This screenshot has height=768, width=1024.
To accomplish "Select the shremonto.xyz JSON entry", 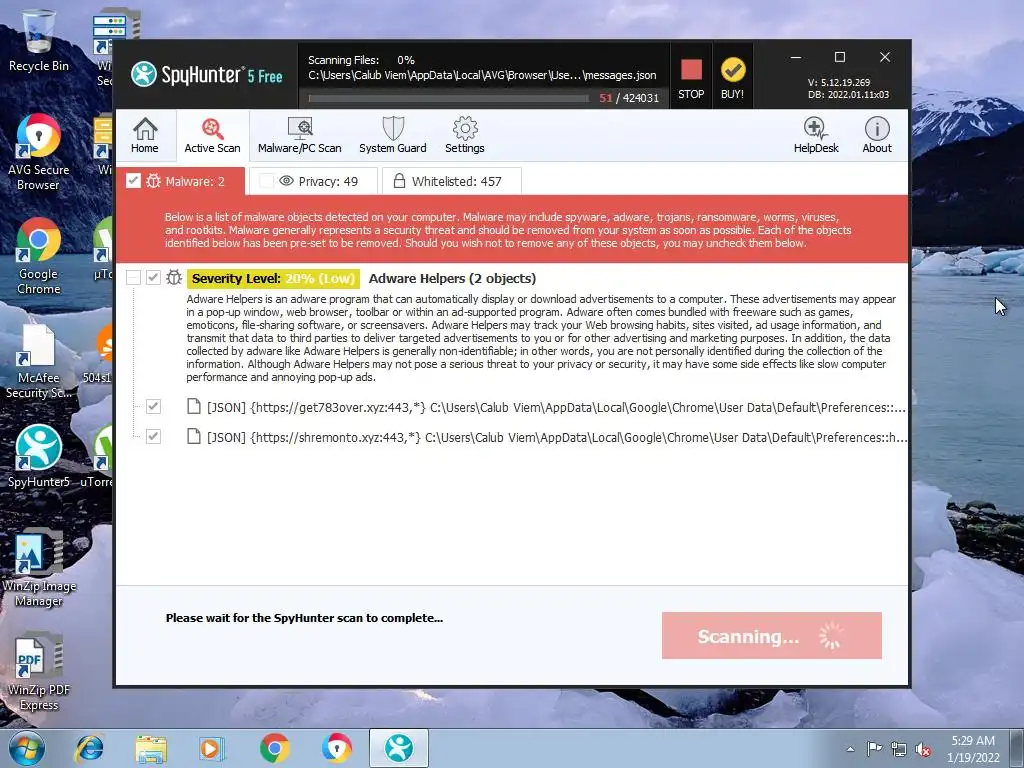I will click(x=546, y=437).
